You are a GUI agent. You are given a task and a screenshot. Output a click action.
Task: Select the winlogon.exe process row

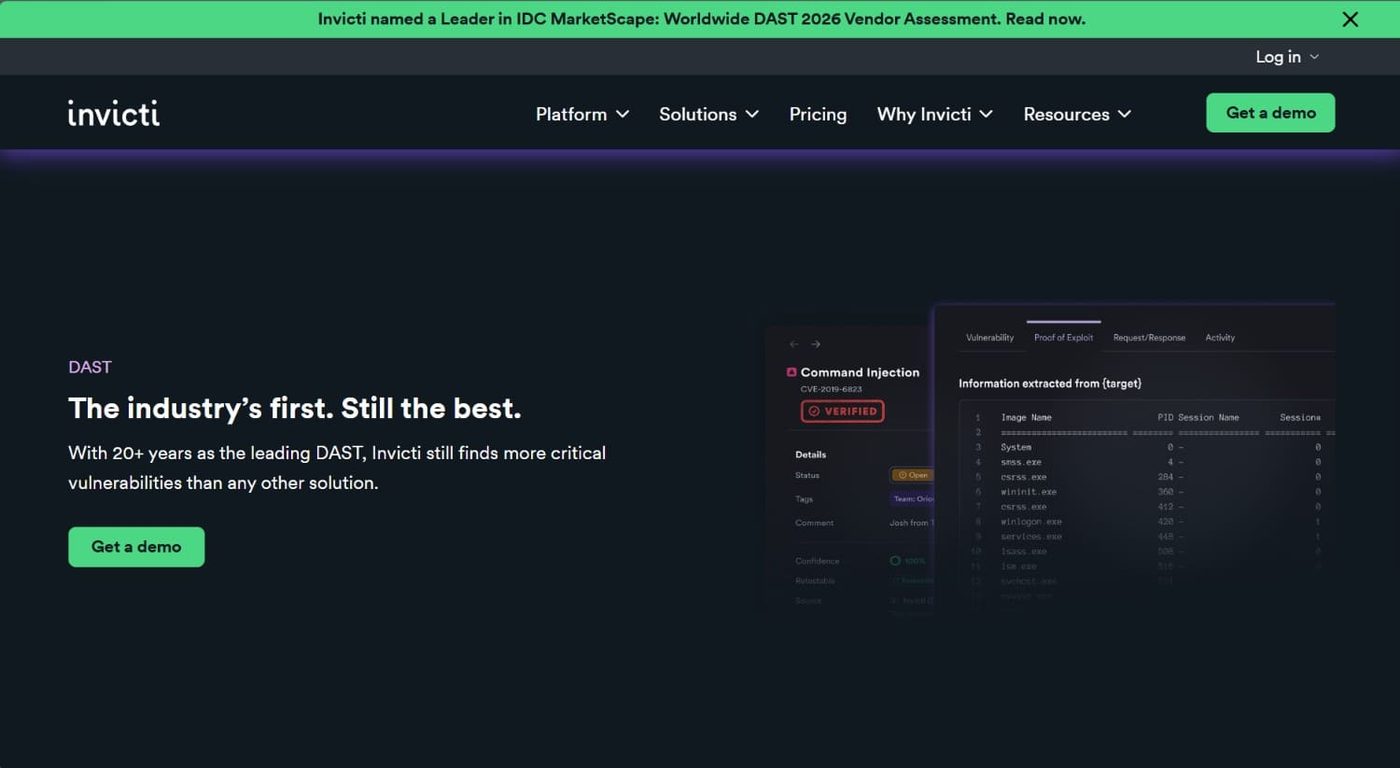point(1148,521)
